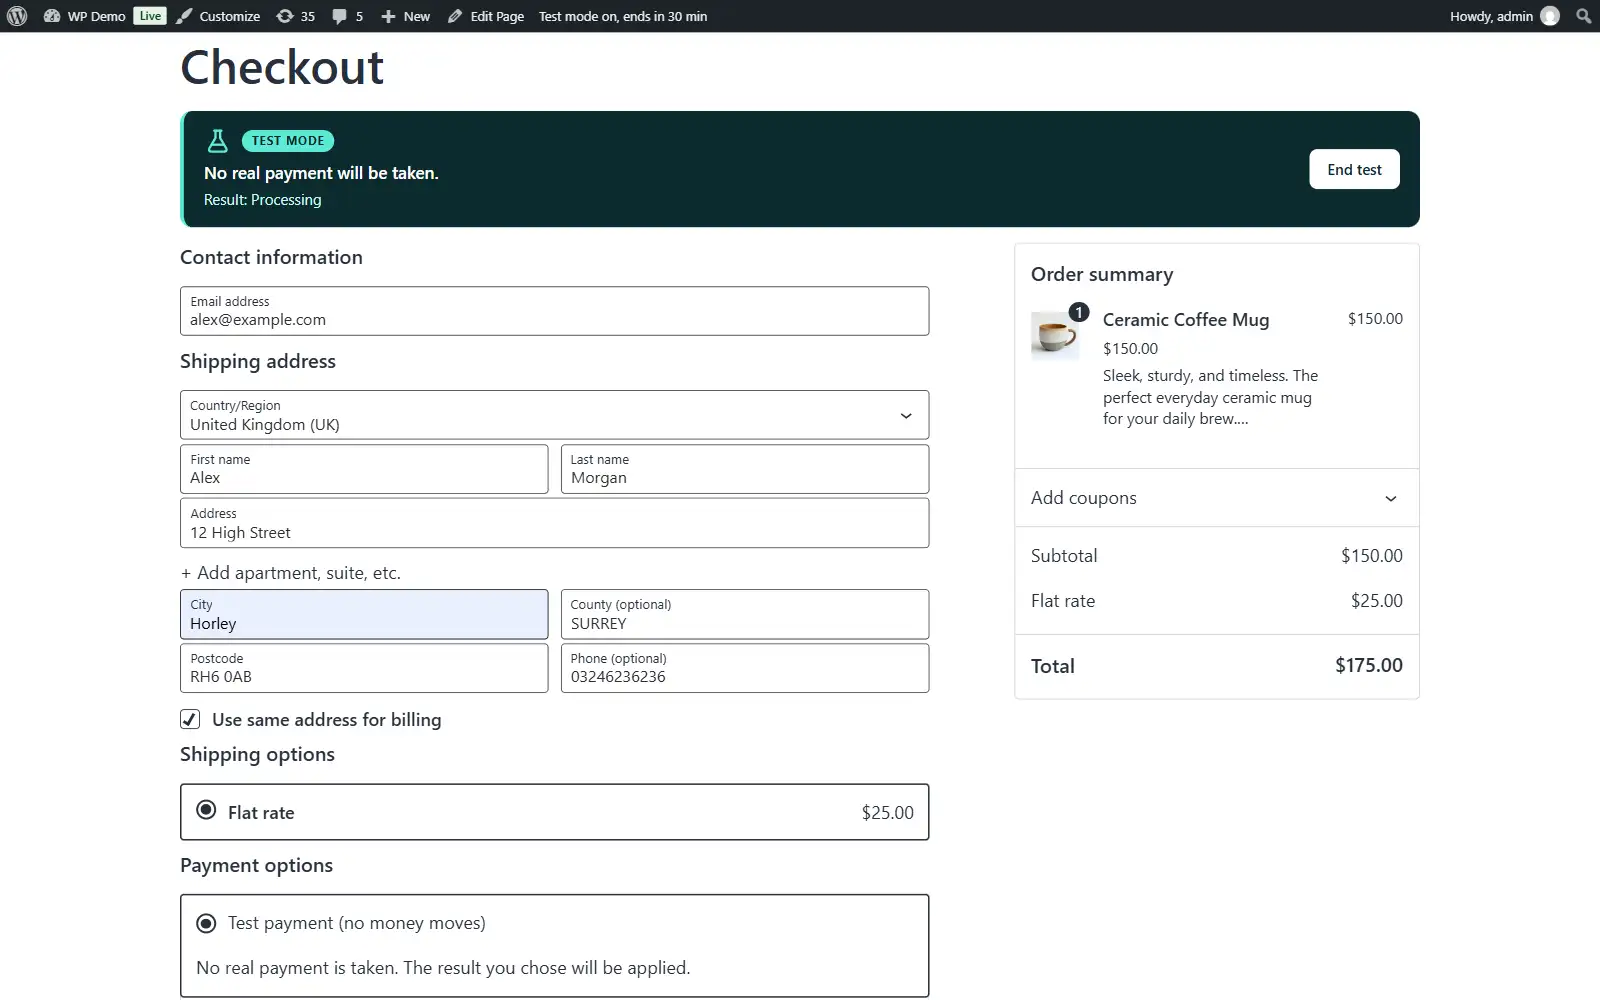The image size is (1600, 1000).
Task: Toggle Use same address for billing
Action: [x=190, y=719]
